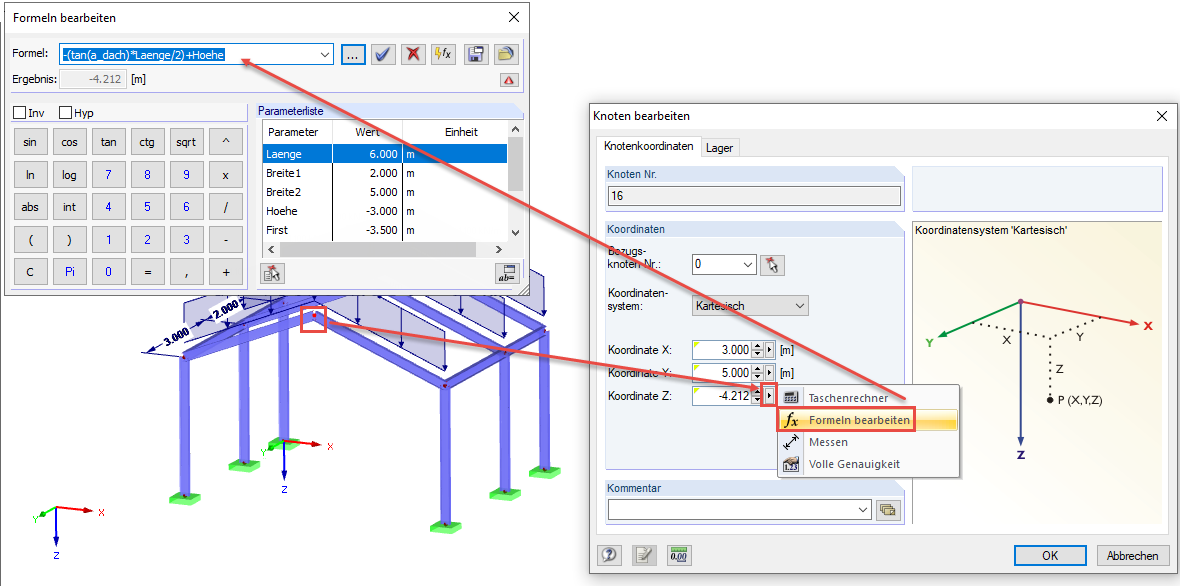Screen dimensions: 1180x586
Task: Click the equals calculator key
Action: [148, 272]
